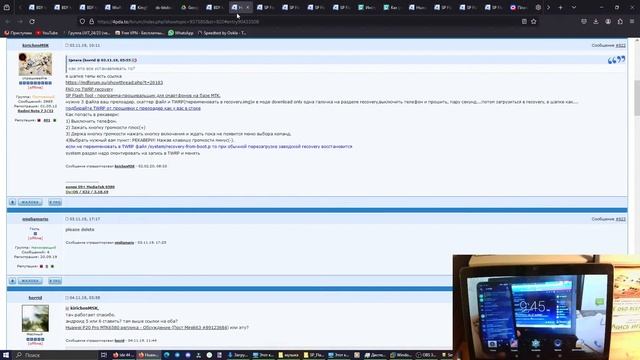The image size is (640, 360).
Task: Click ЖАЛОБА button under kirichosMSK post
Action: tap(30, 202)
